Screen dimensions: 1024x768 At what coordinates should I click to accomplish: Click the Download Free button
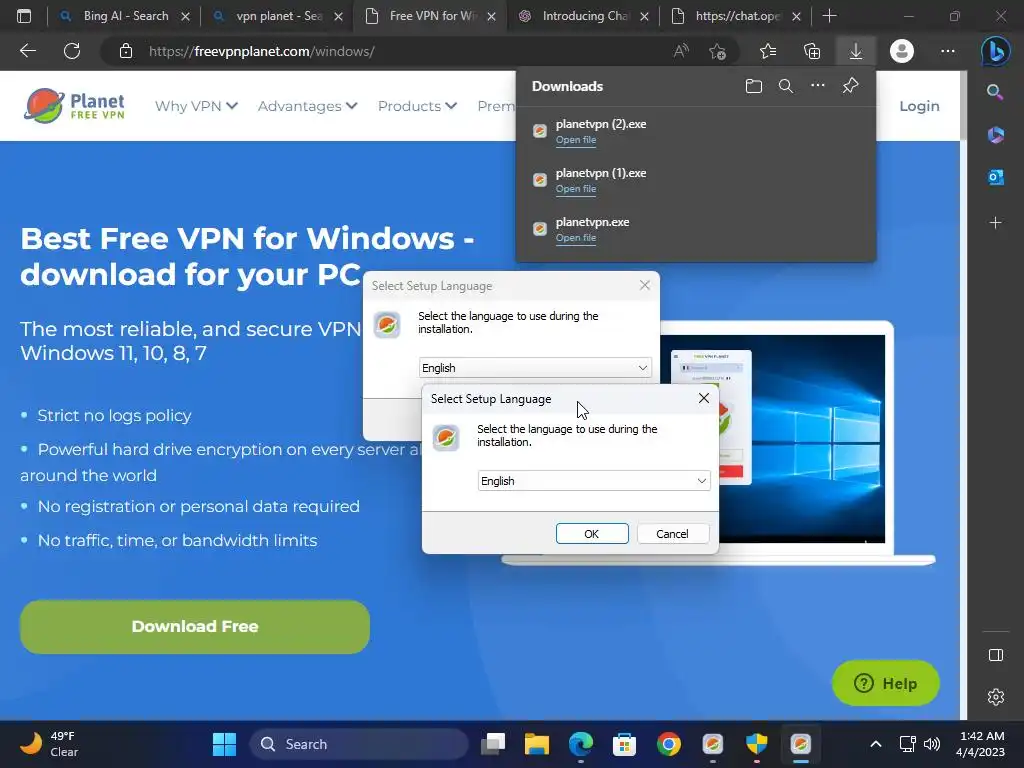(195, 626)
